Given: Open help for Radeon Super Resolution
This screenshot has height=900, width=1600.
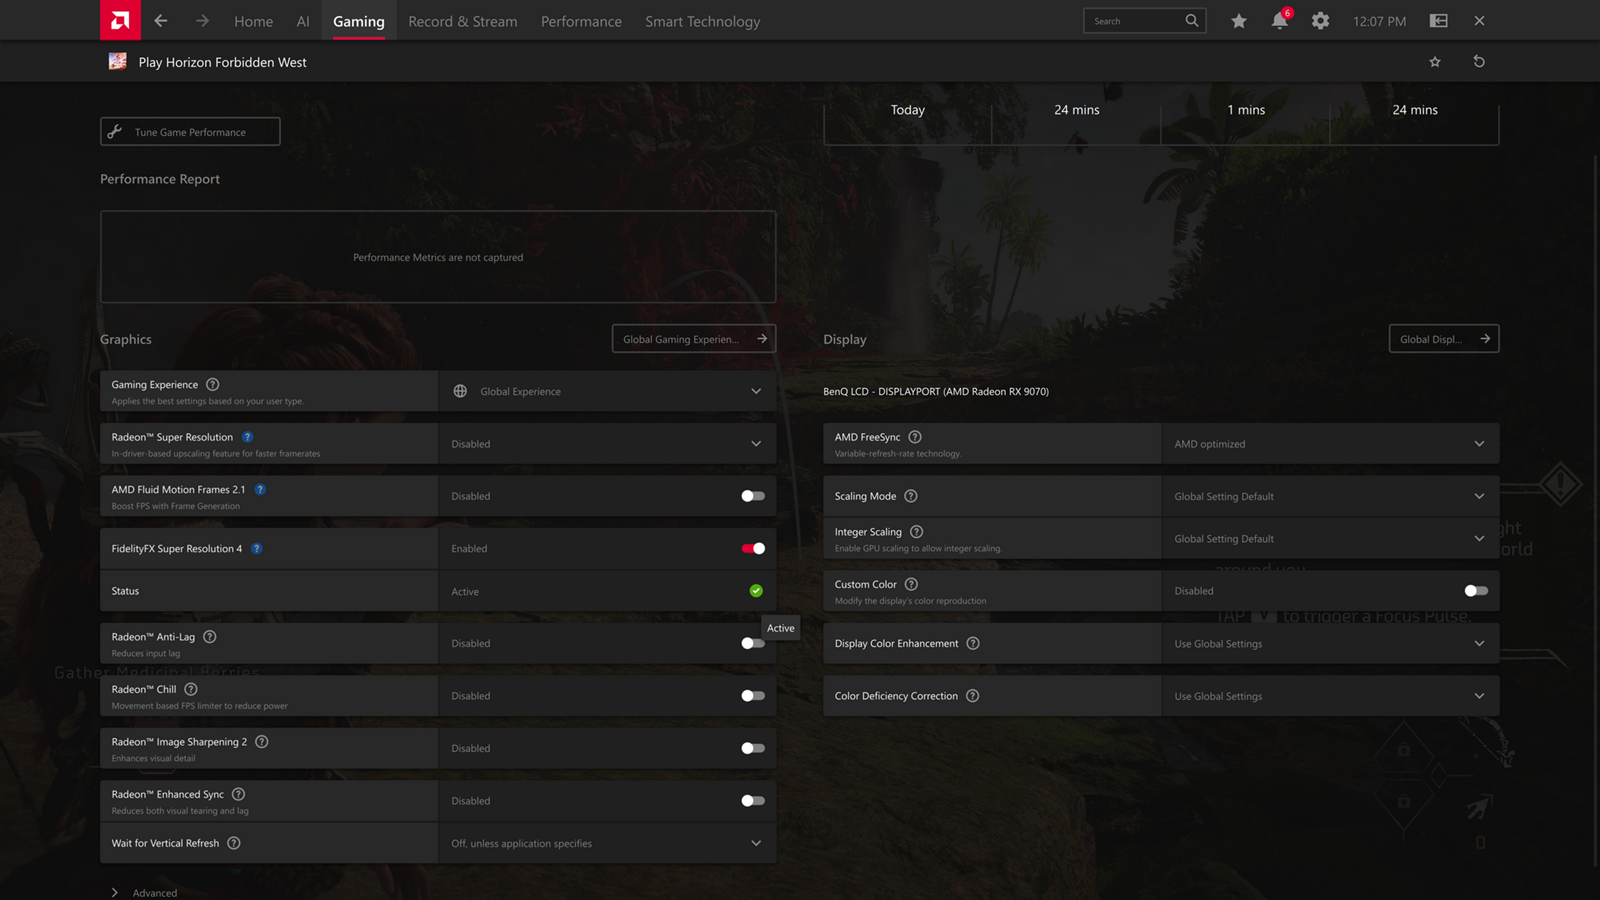Looking at the screenshot, I should tap(247, 437).
